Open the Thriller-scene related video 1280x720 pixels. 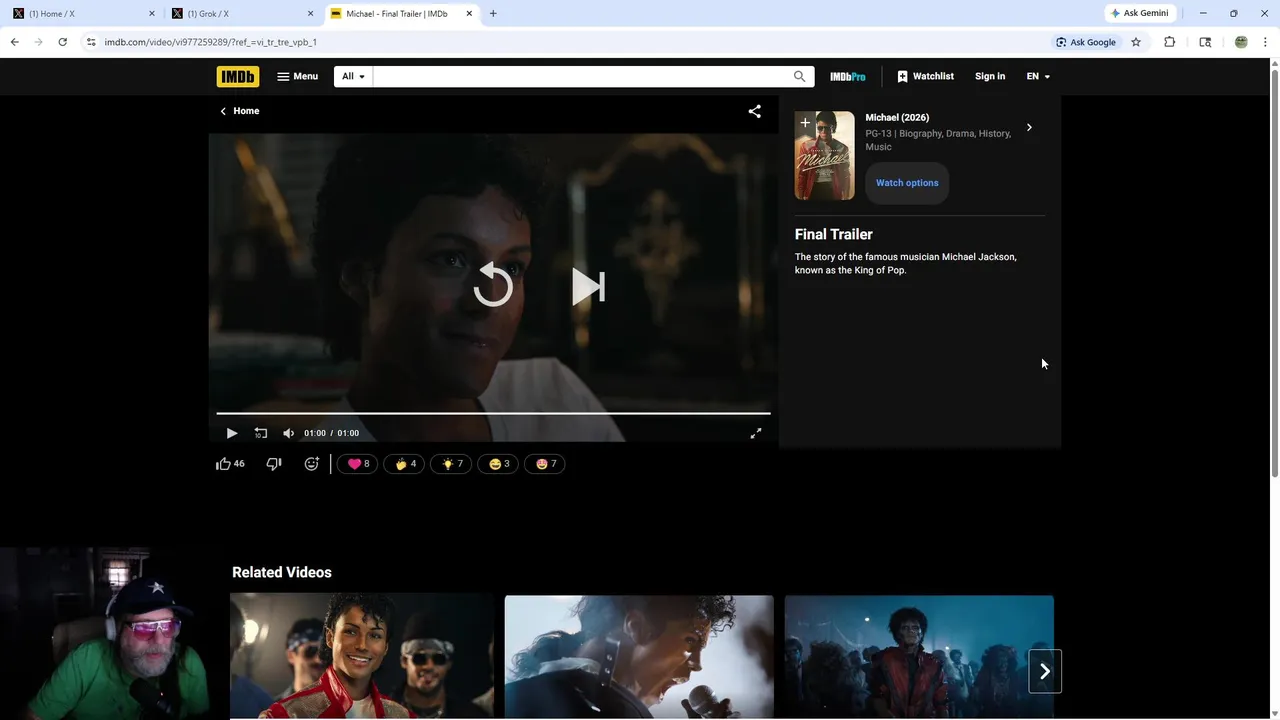(x=919, y=657)
